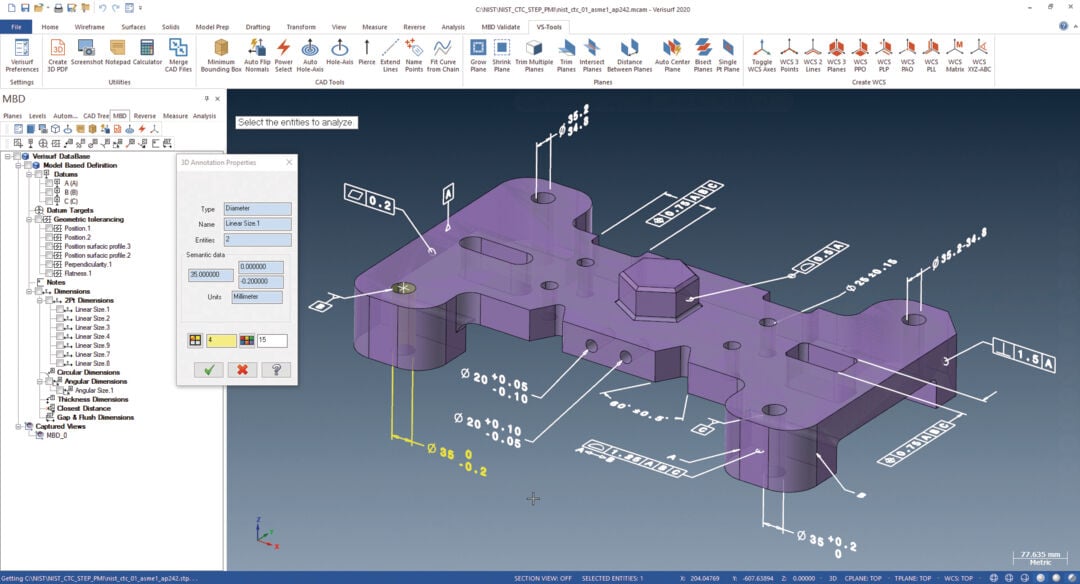The height and width of the screenshot is (584, 1080).
Task: Select the Screenshot tool in Utilities
Action: [x=89, y=48]
